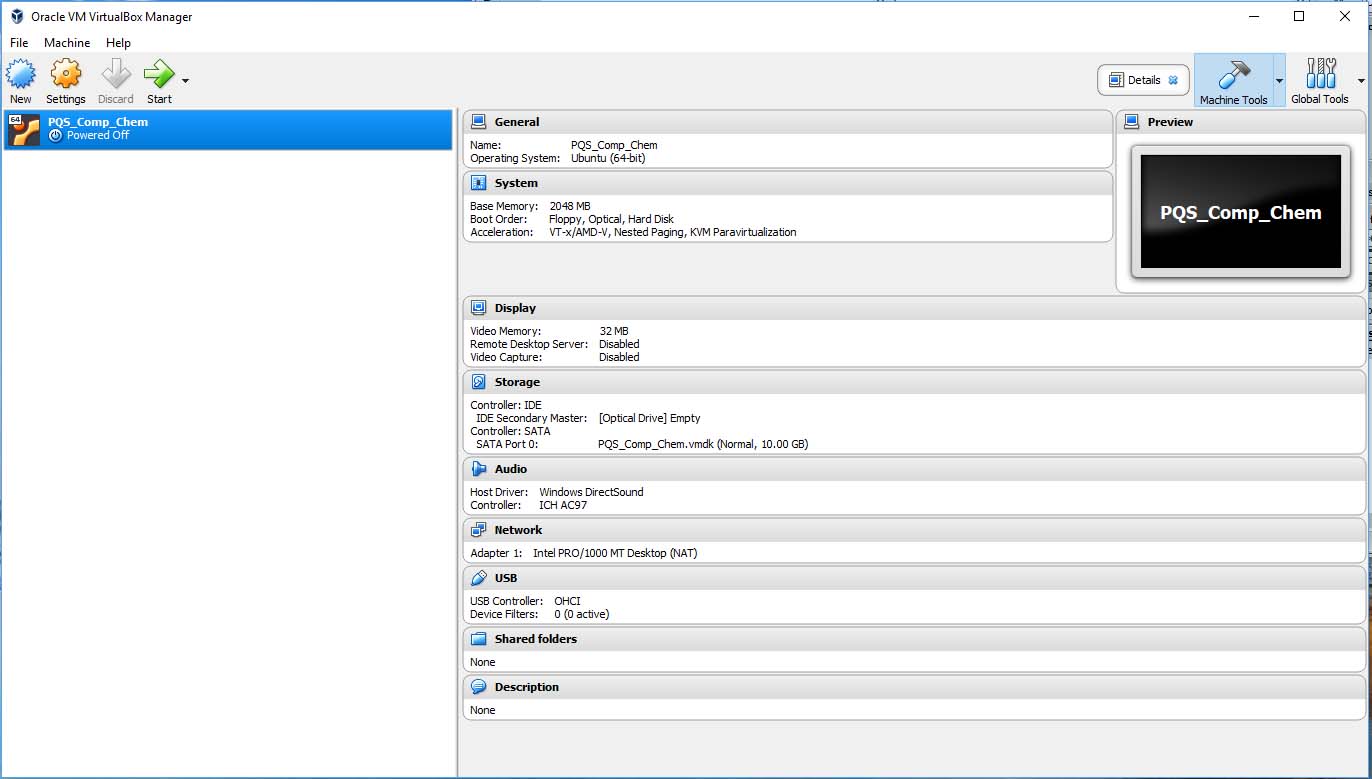Click the System section chip icon
The image size is (1372, 779).
[x=478, y=183]
